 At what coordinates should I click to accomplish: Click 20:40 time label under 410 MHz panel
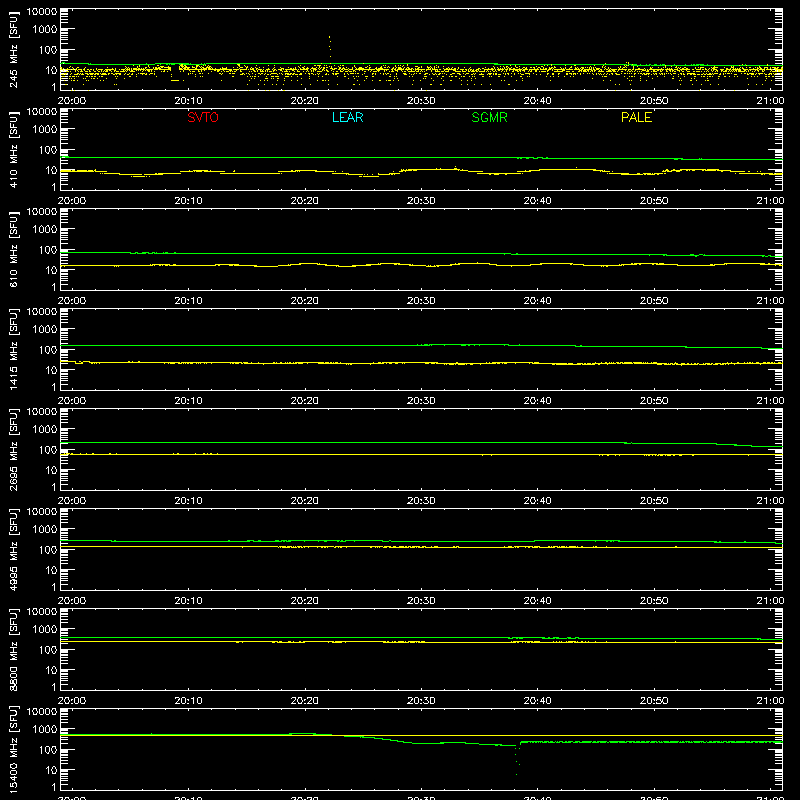point(537,201)
